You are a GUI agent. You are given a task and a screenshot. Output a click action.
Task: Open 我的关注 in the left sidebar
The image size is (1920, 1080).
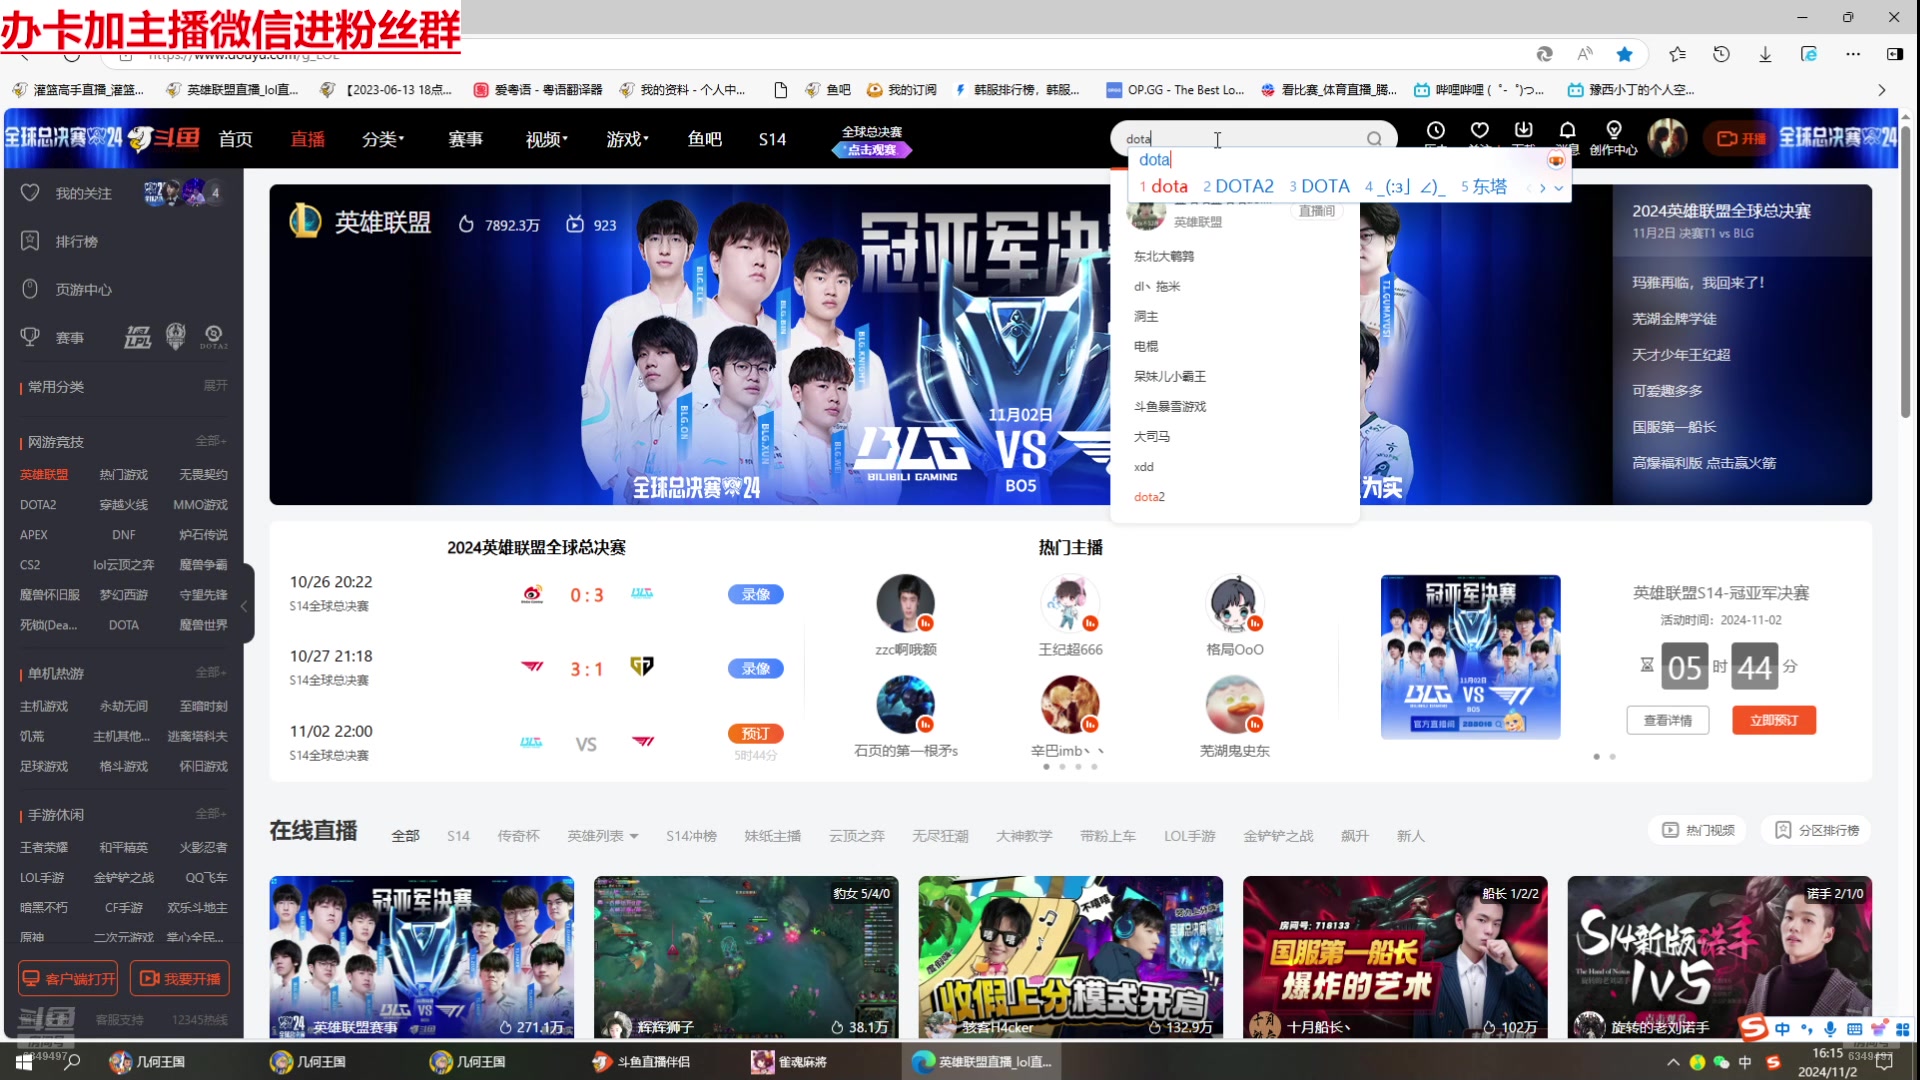coord(83,193)
